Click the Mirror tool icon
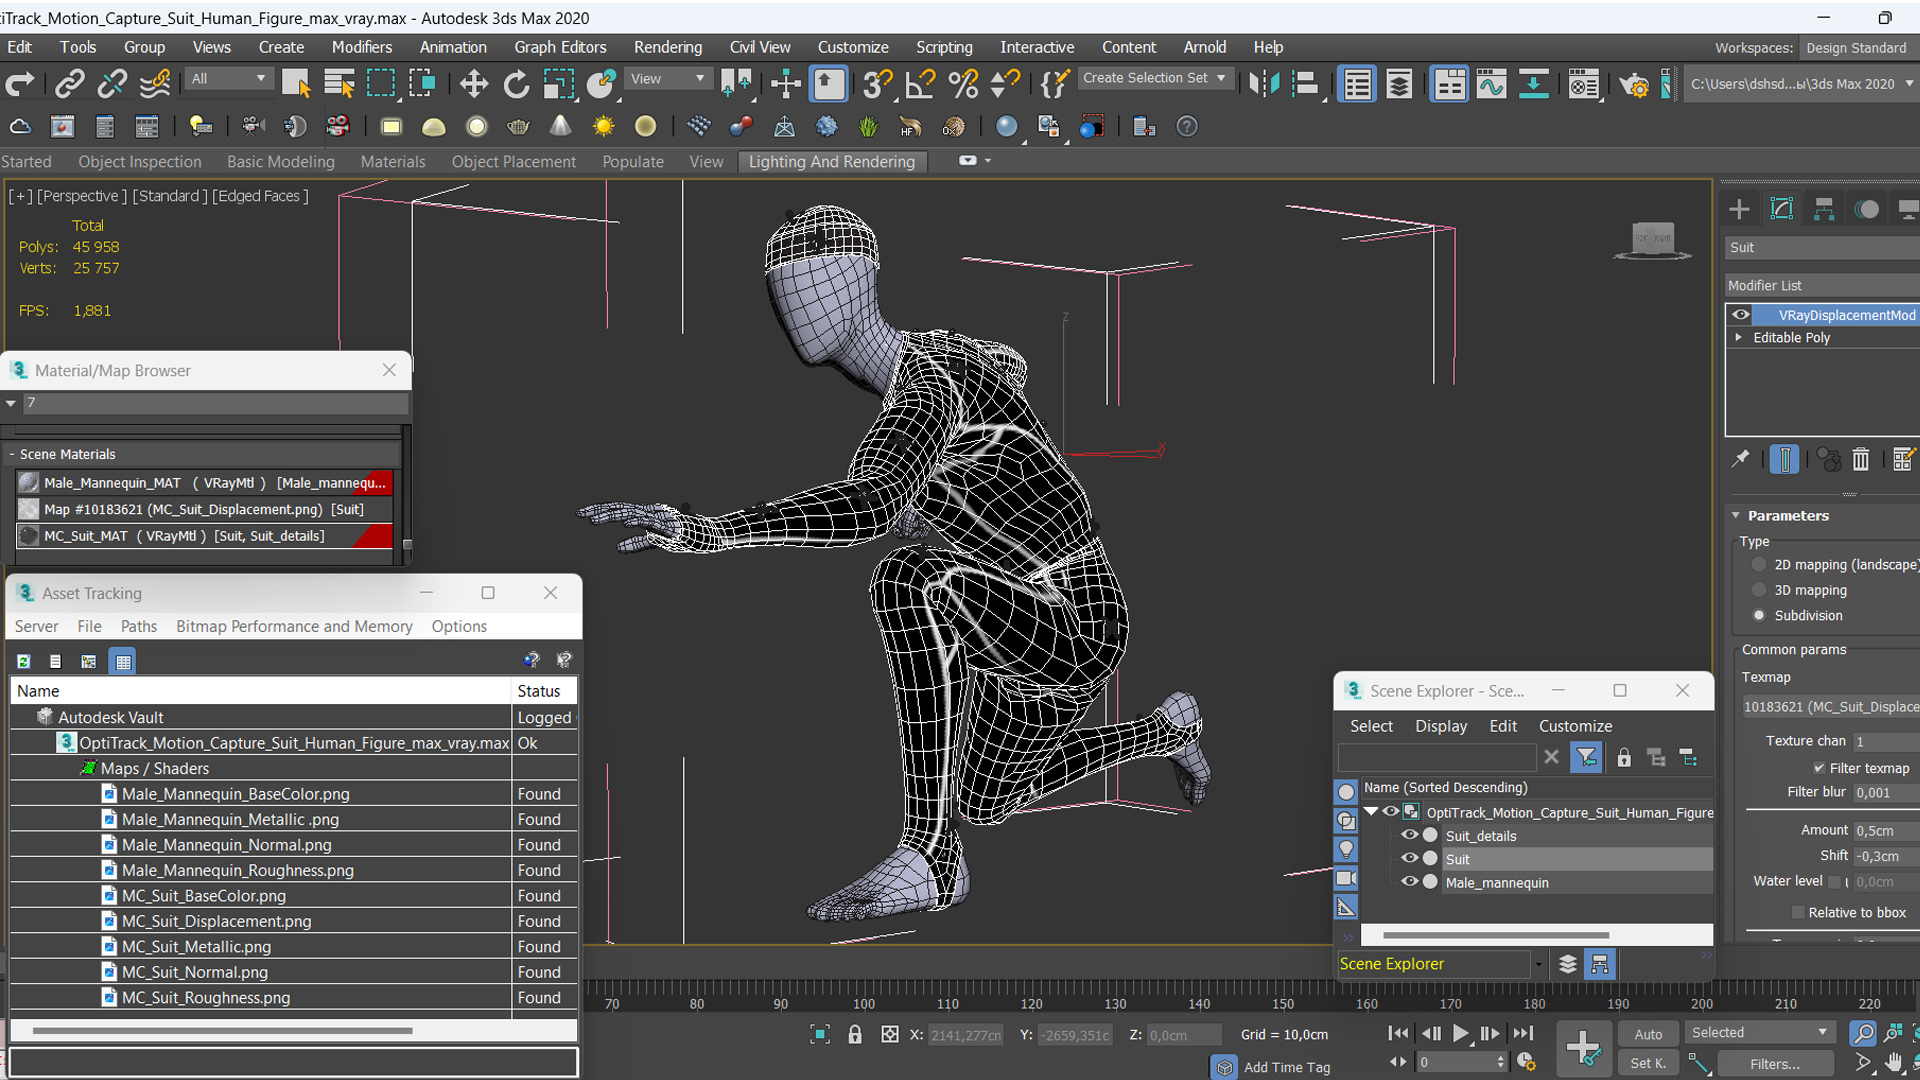The image size is (1920, 1080). 1263,84
